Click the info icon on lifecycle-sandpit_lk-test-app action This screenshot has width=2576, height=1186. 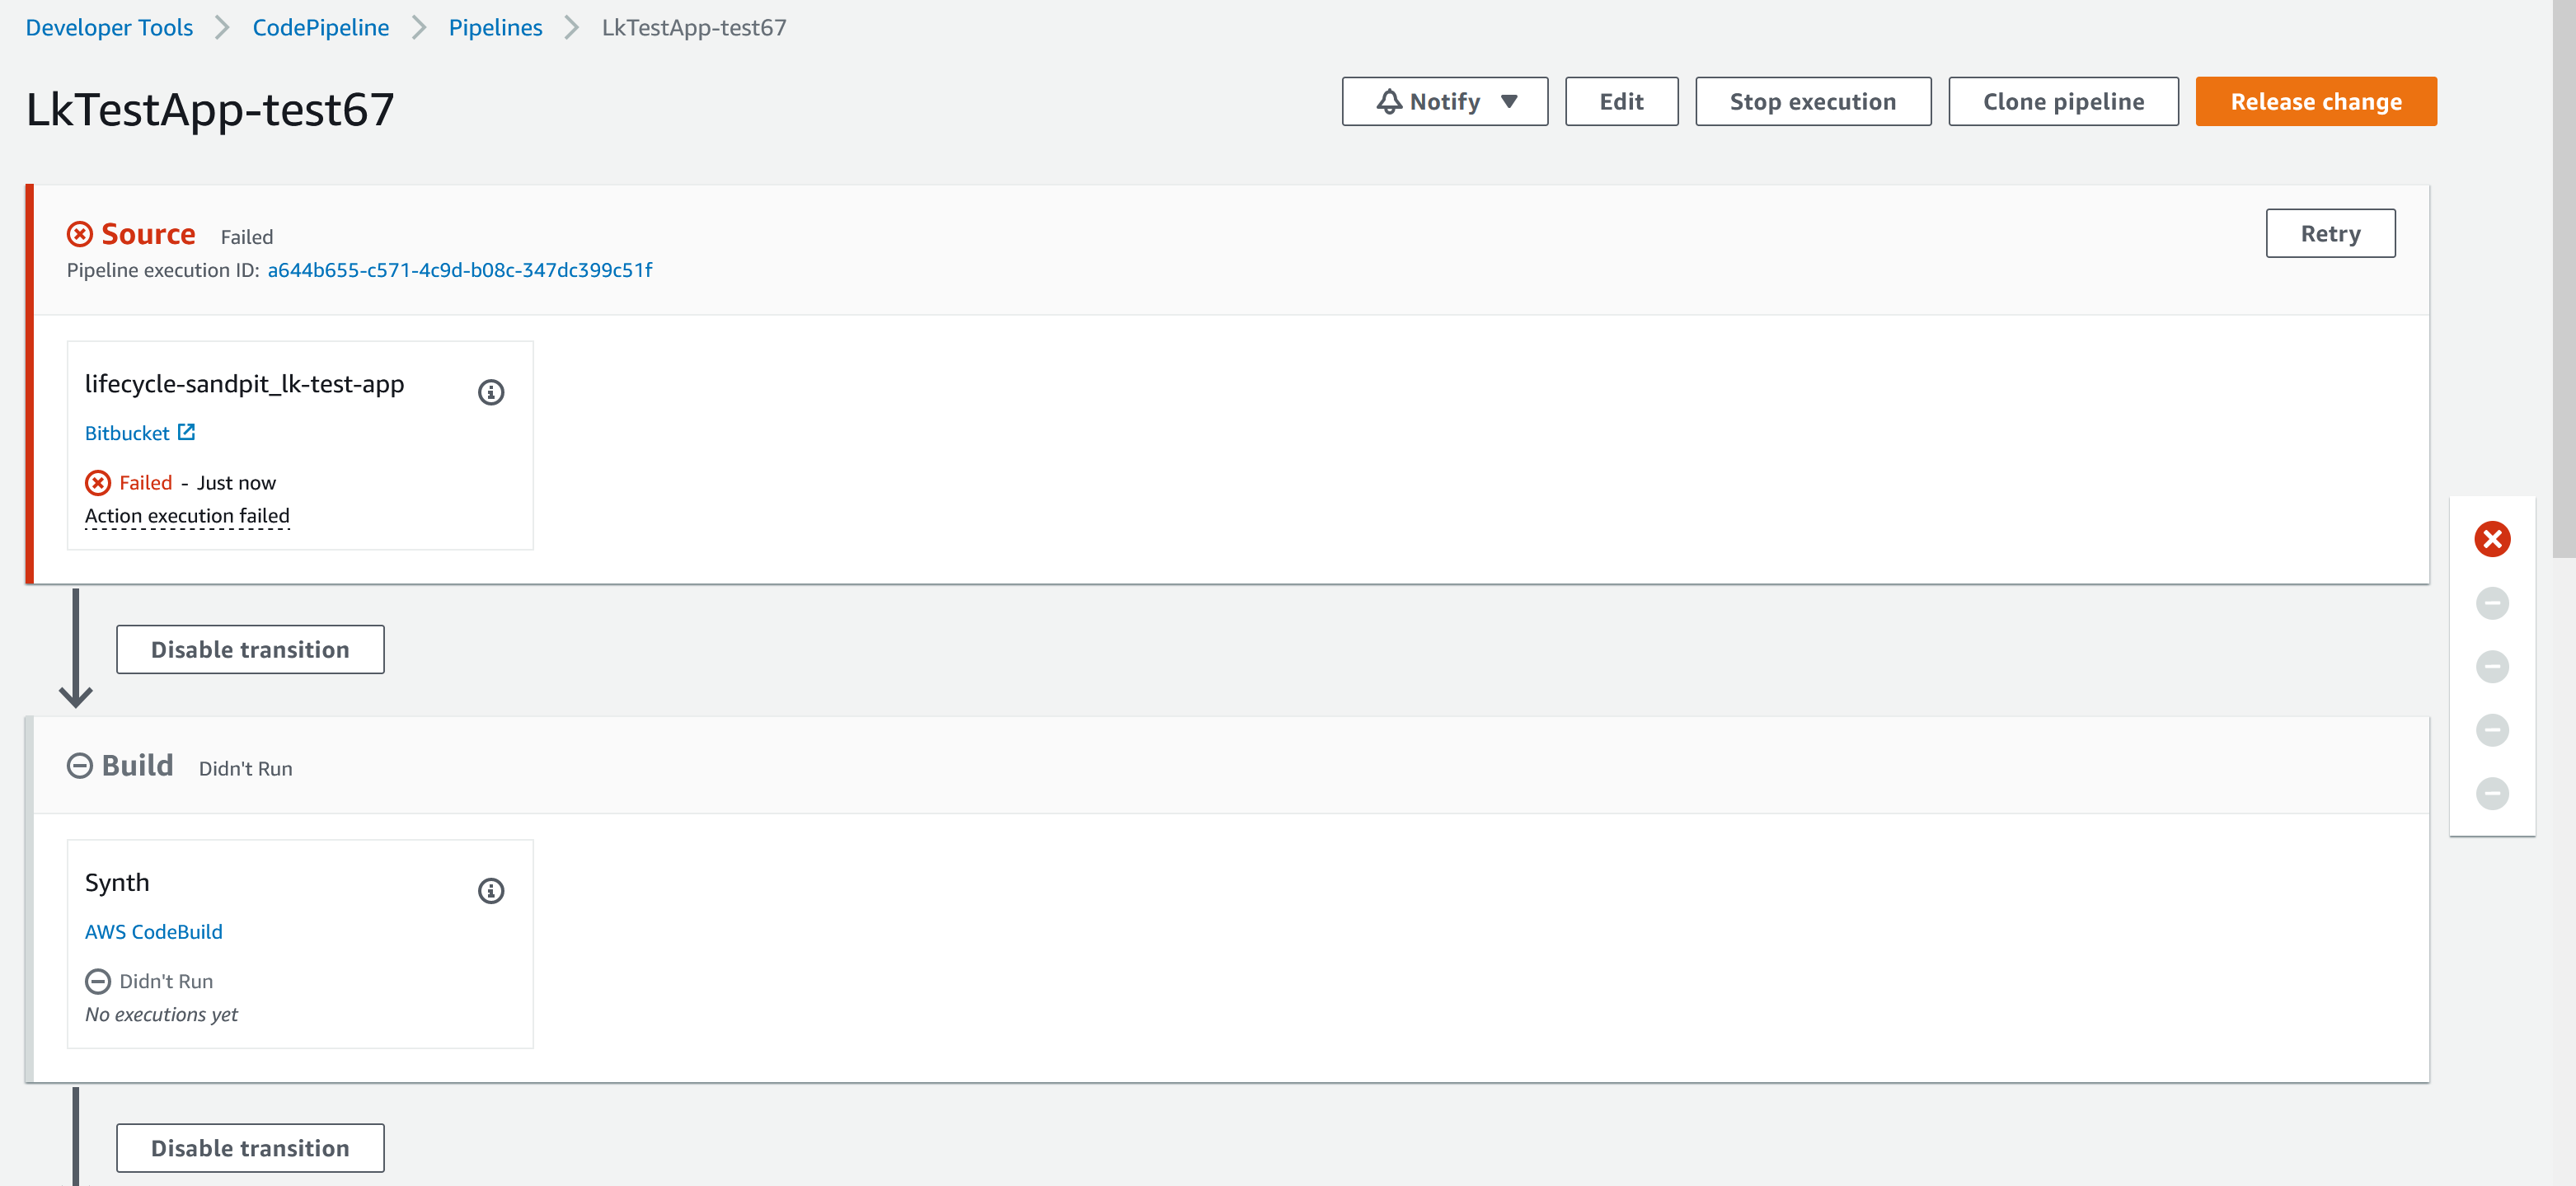491,392
